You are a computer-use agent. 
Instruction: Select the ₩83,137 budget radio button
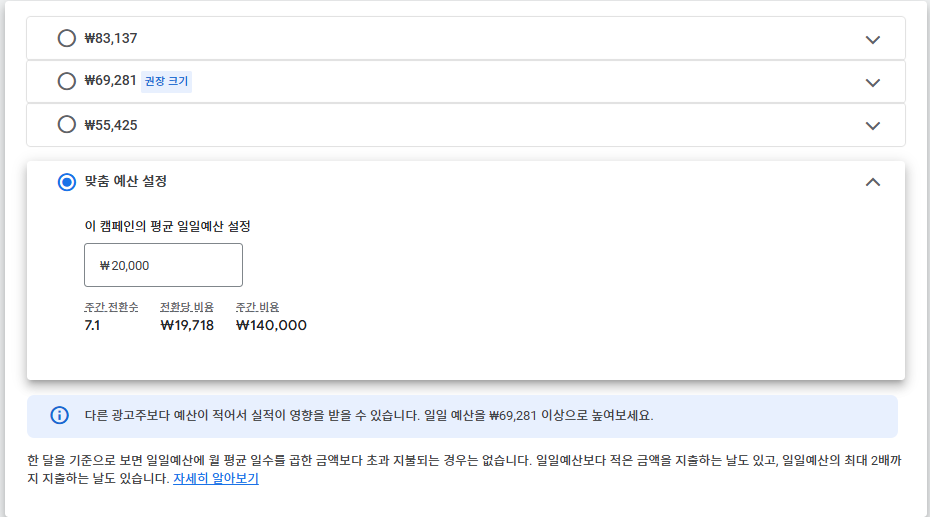point(66,38)
